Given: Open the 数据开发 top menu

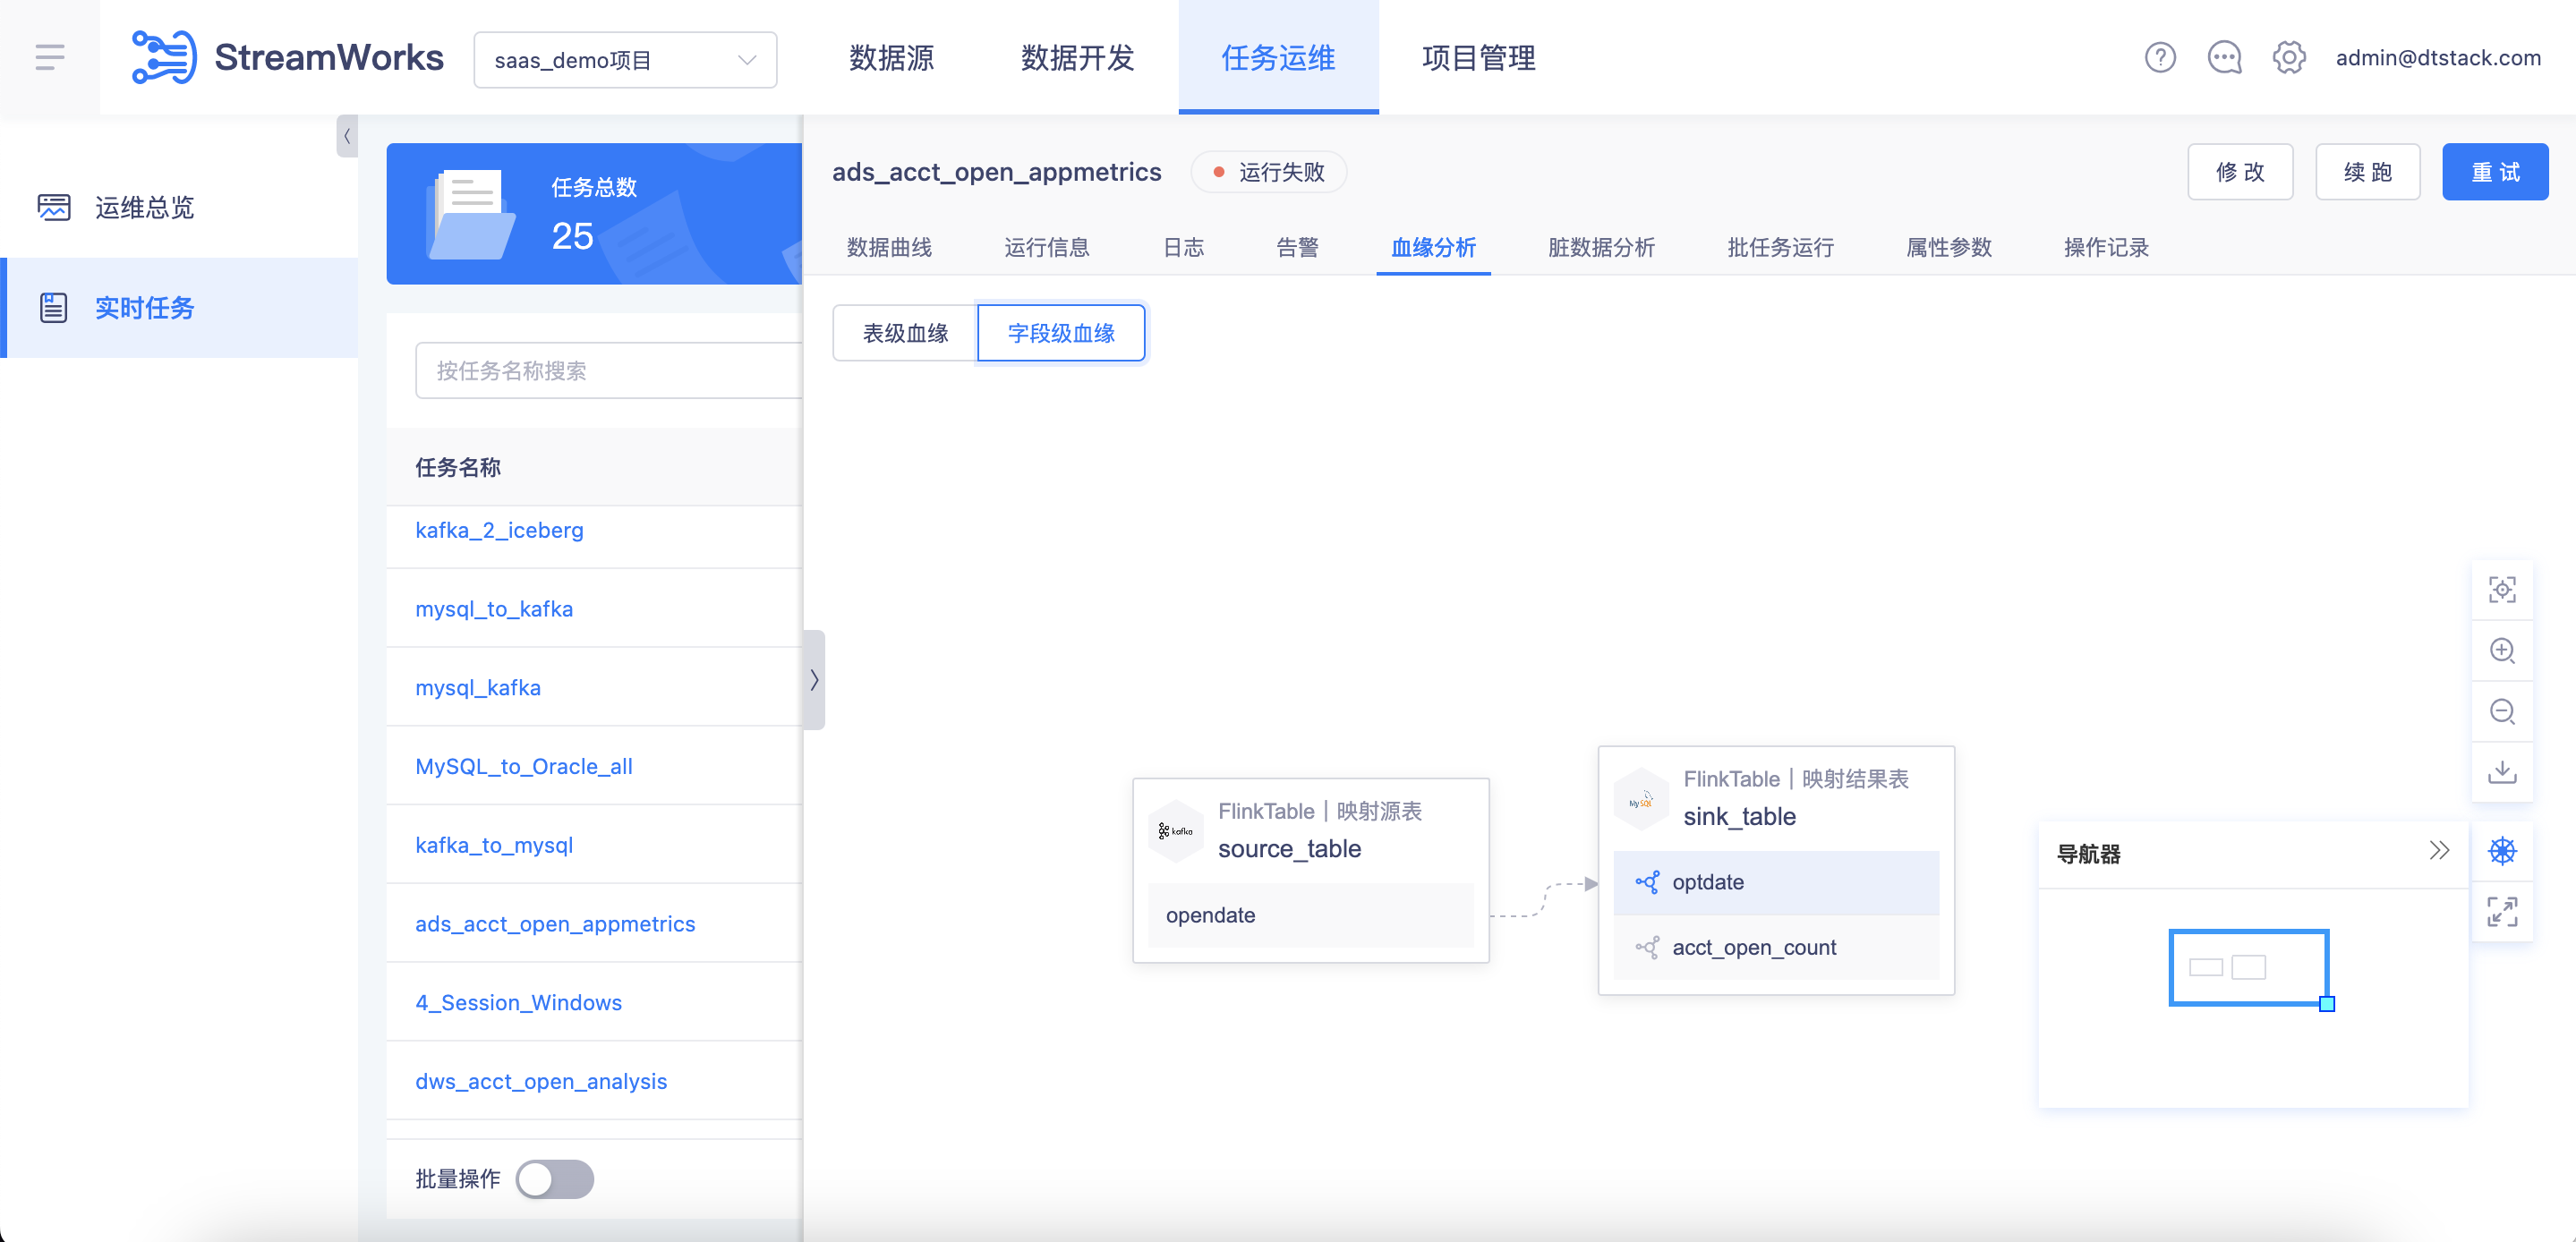Looking at the screenshot, I should [x=1077, y=58].
